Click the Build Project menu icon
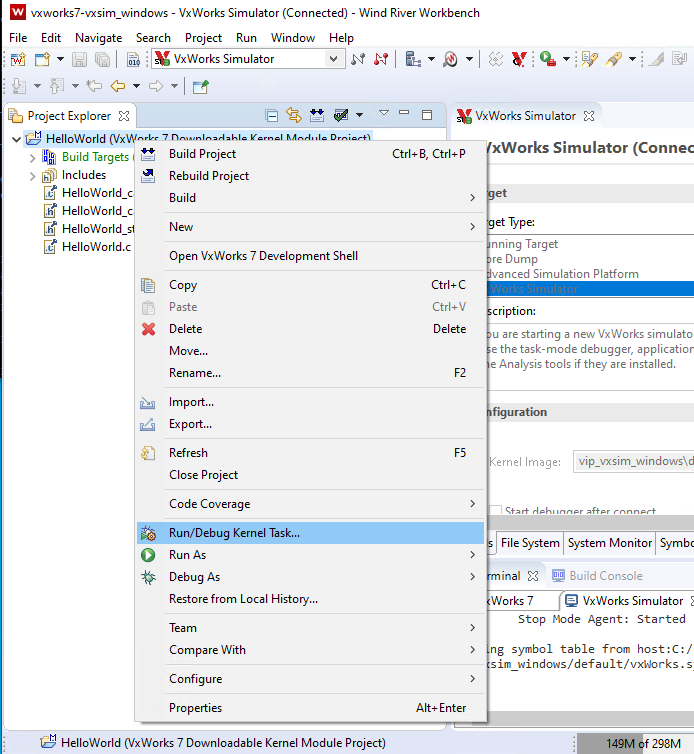This screenshot has width=694, height=754. [x=149, y=154]
